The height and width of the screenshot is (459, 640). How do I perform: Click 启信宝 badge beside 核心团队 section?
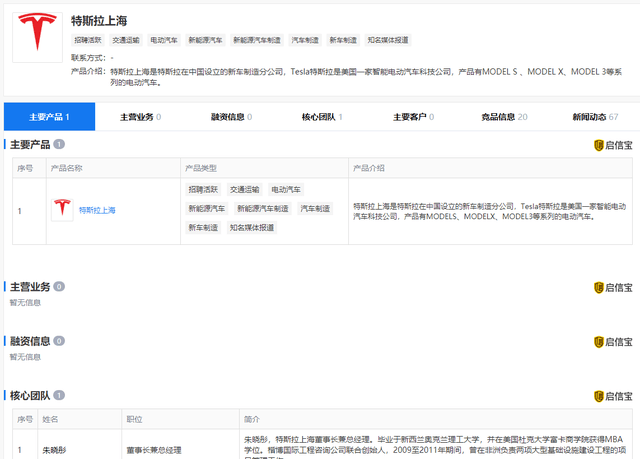pyautogui.click(x=613, y=396)
